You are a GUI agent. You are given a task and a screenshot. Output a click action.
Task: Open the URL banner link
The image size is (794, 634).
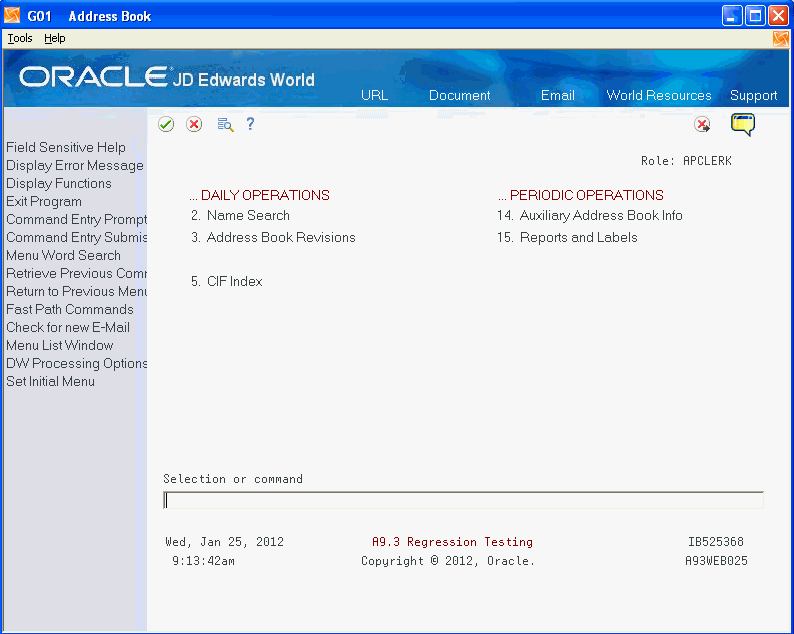(375, 95)
